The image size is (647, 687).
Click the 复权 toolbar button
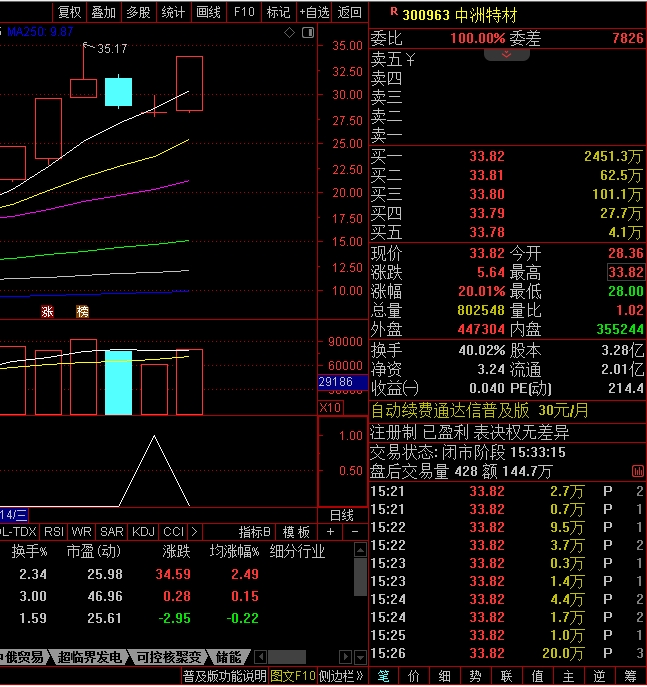pos(69,12)
